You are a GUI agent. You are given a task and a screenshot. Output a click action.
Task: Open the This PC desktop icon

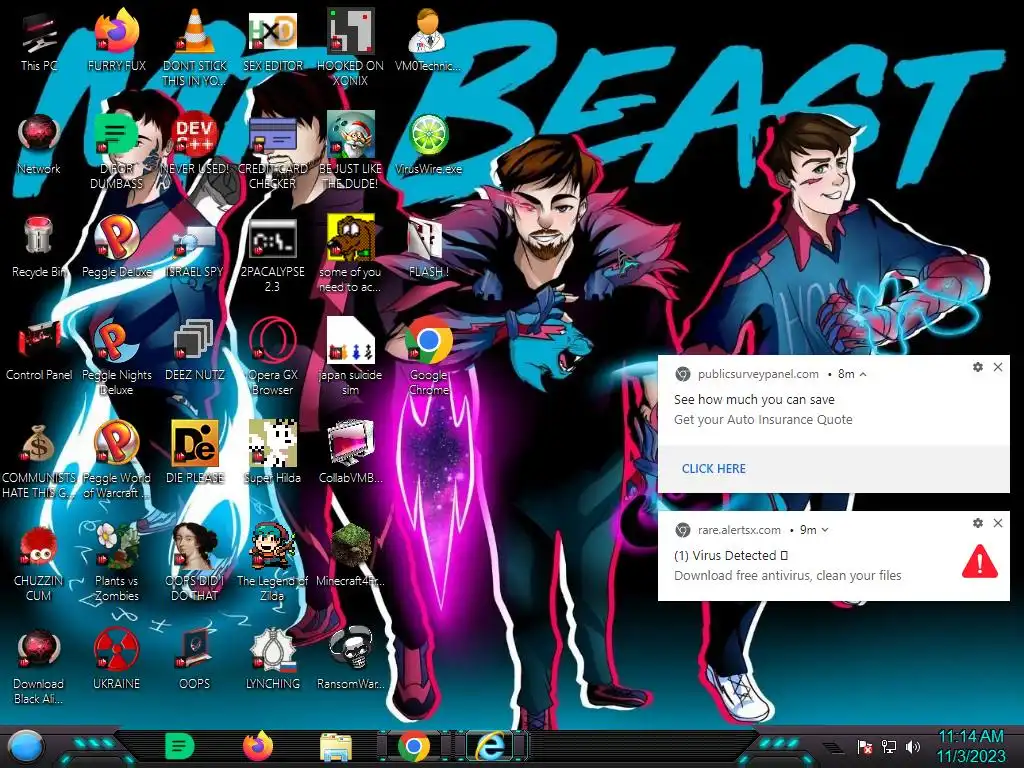(39, 40)
